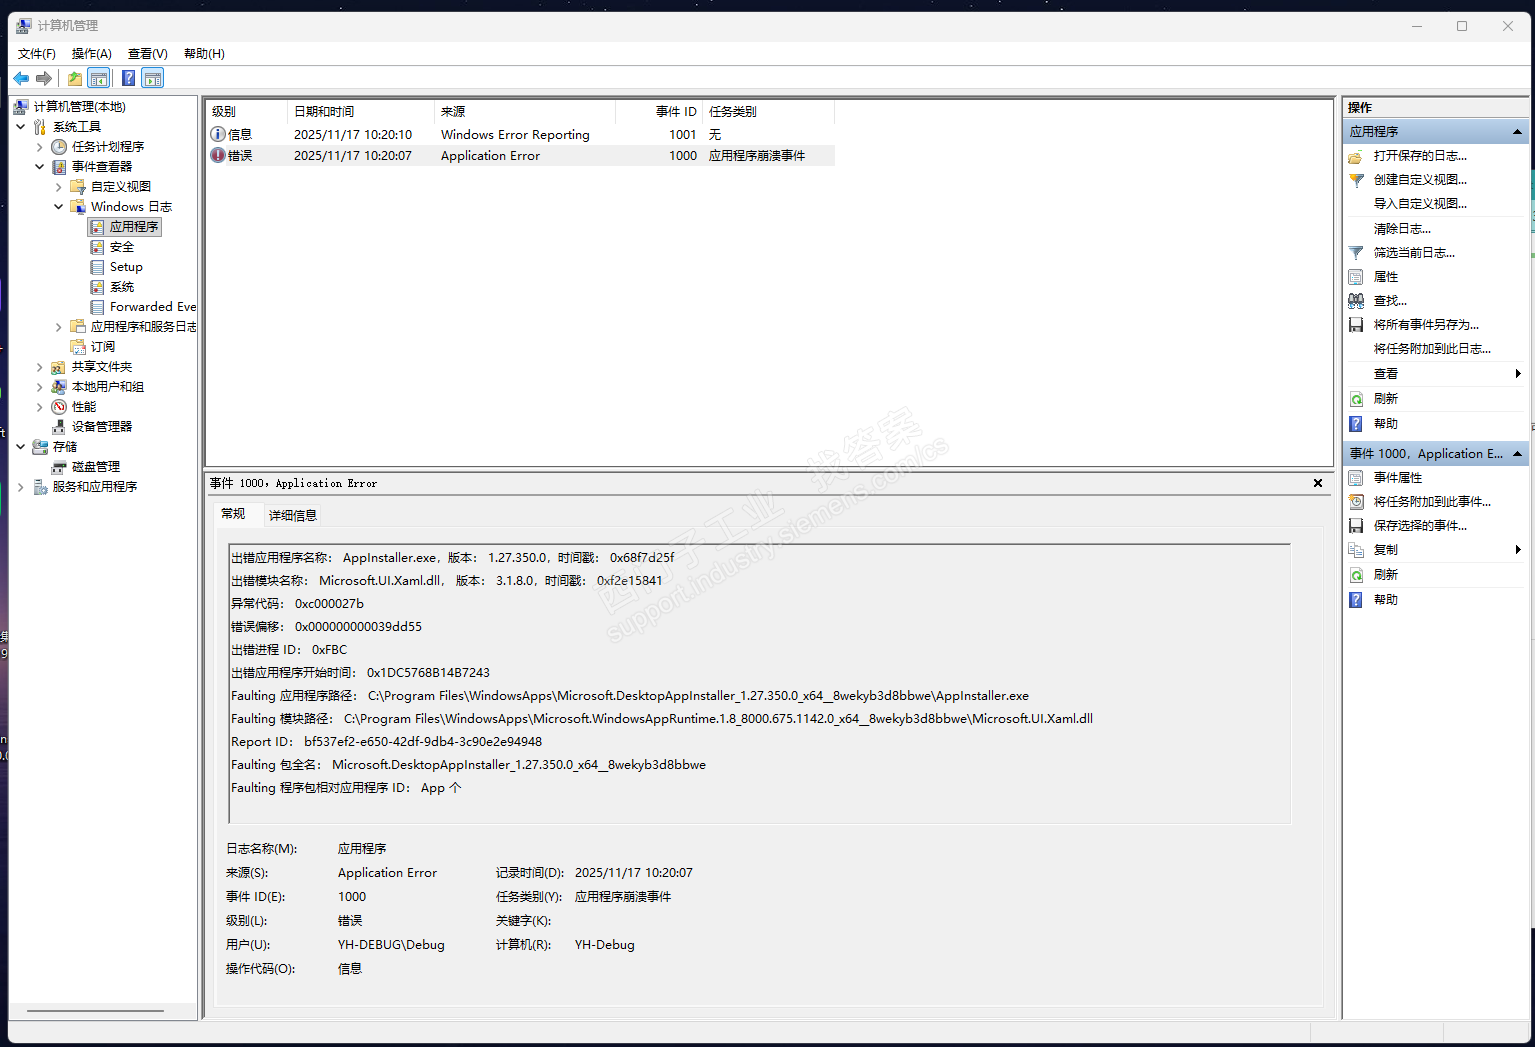
Task: Sort events by the 日期和时间 column header
Action: 361,112
